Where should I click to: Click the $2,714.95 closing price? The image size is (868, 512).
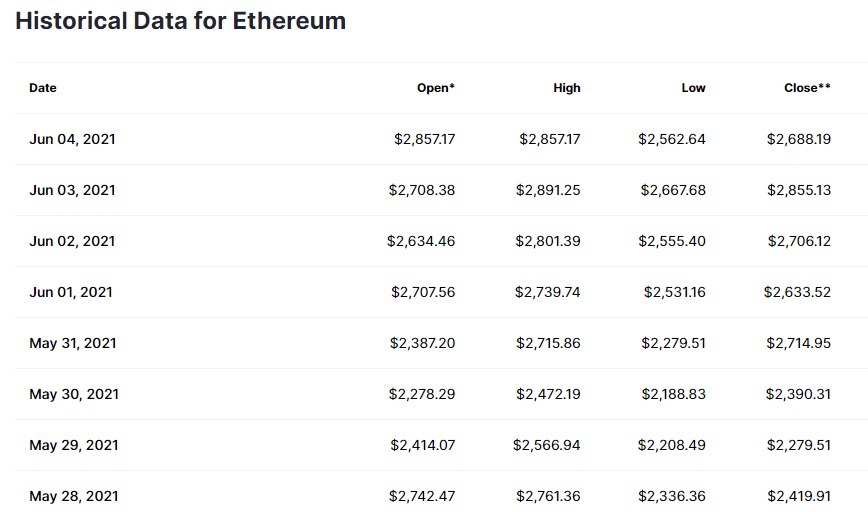798,343
